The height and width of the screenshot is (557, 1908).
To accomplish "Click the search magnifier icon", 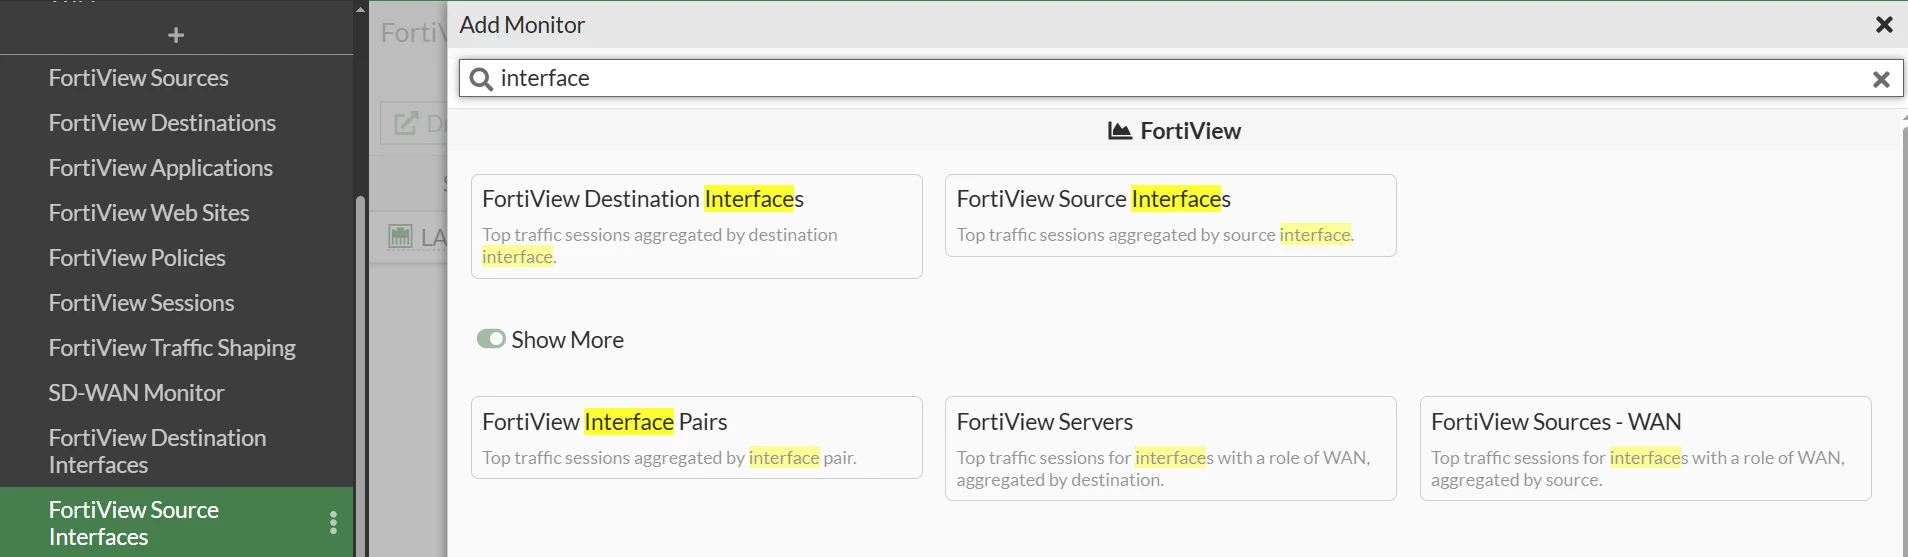I will point(481,79).
